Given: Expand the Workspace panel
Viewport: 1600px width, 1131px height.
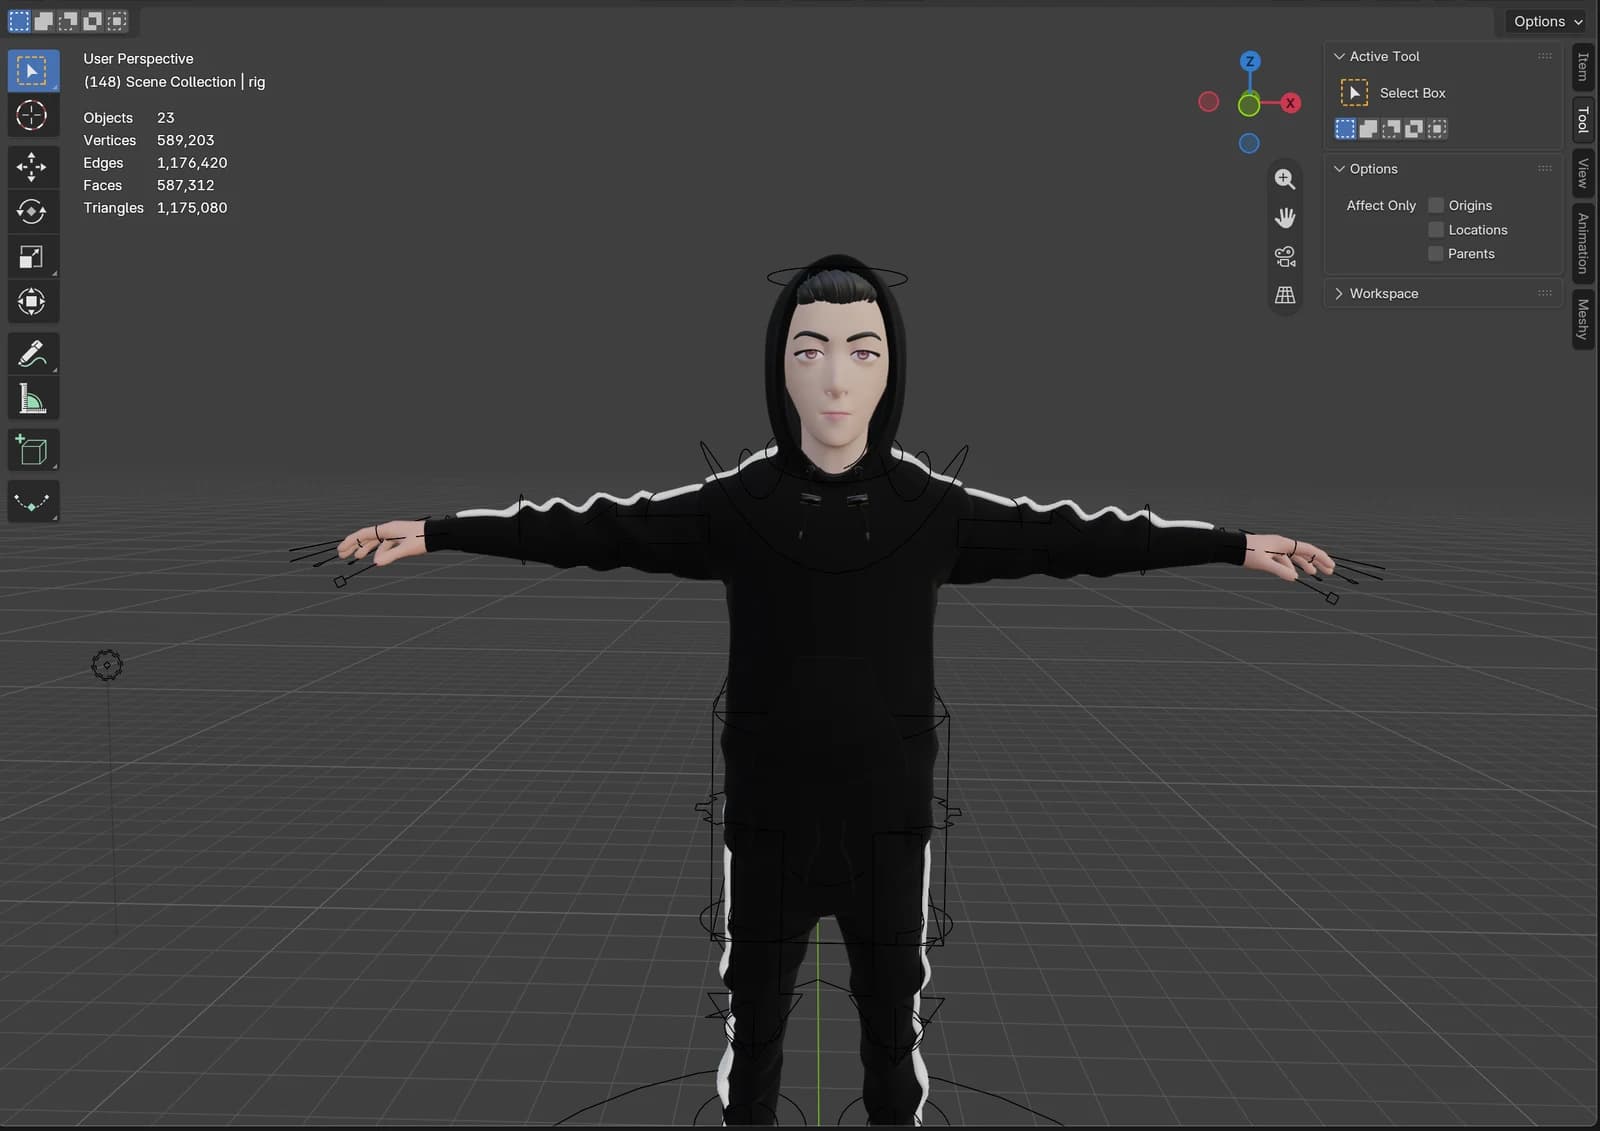Looking at the screenshot, I should [1339, 293].
